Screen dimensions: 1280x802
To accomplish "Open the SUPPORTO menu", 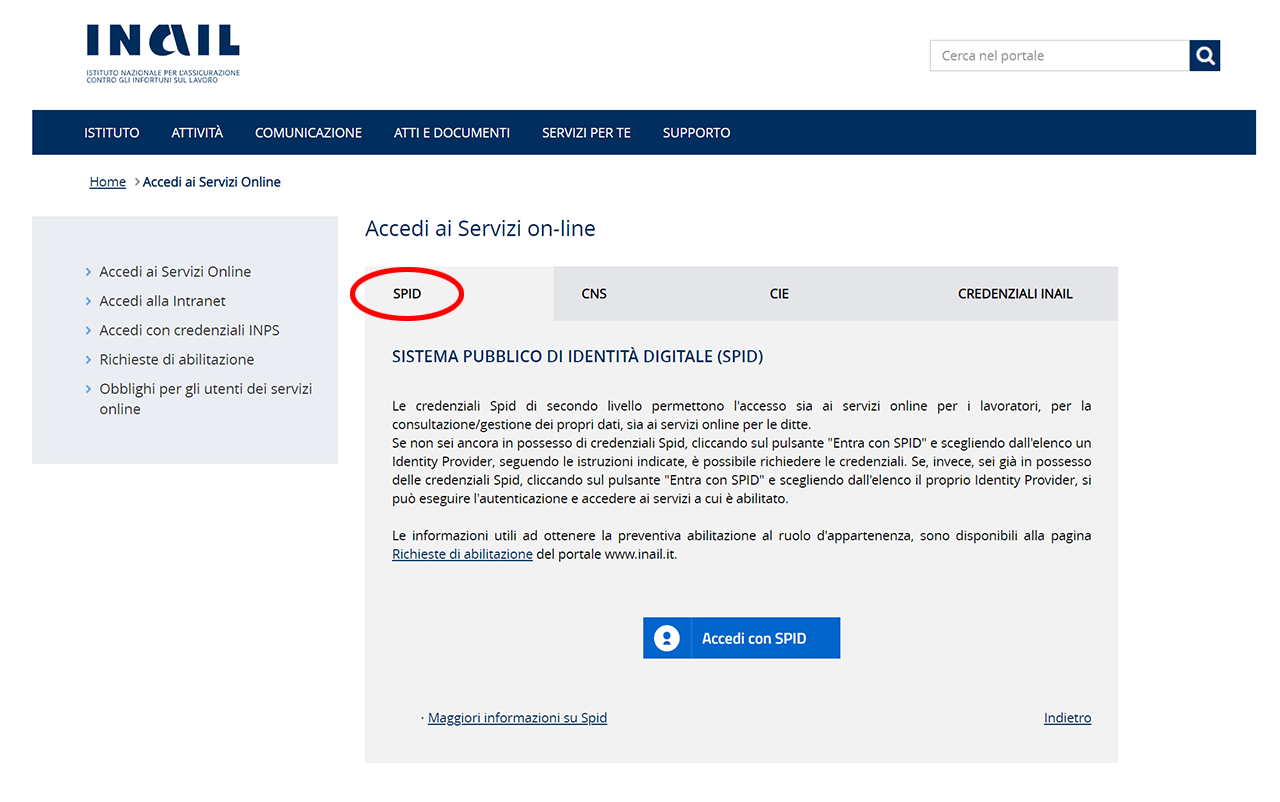I will [x=696, y=133].
